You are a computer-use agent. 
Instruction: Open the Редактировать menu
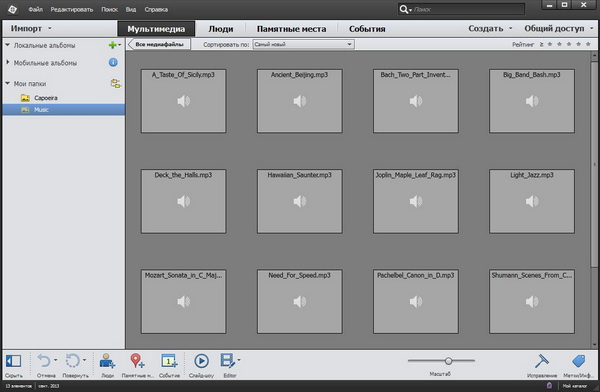[72, 9]
